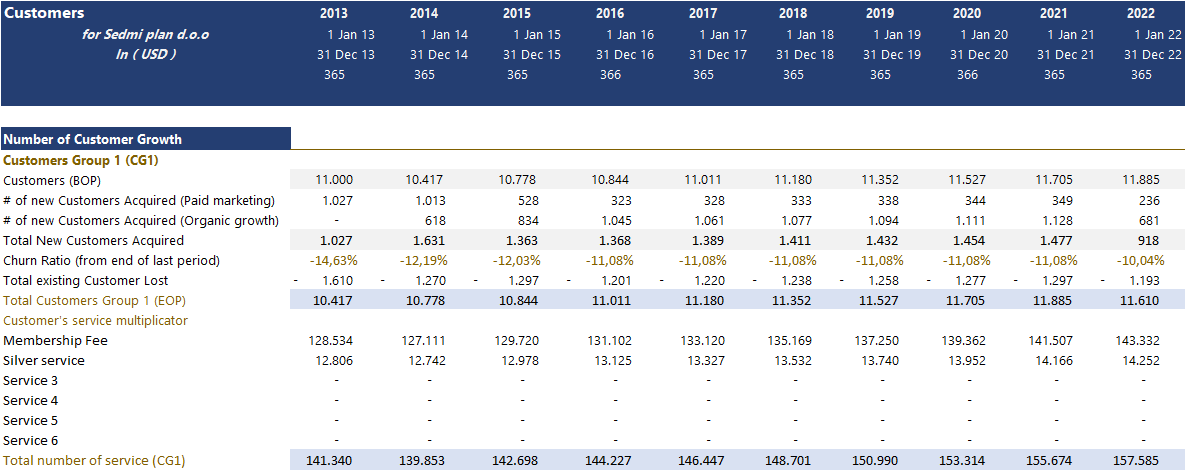Select the Customers Group 1 (CG1) label

(81, 159)
